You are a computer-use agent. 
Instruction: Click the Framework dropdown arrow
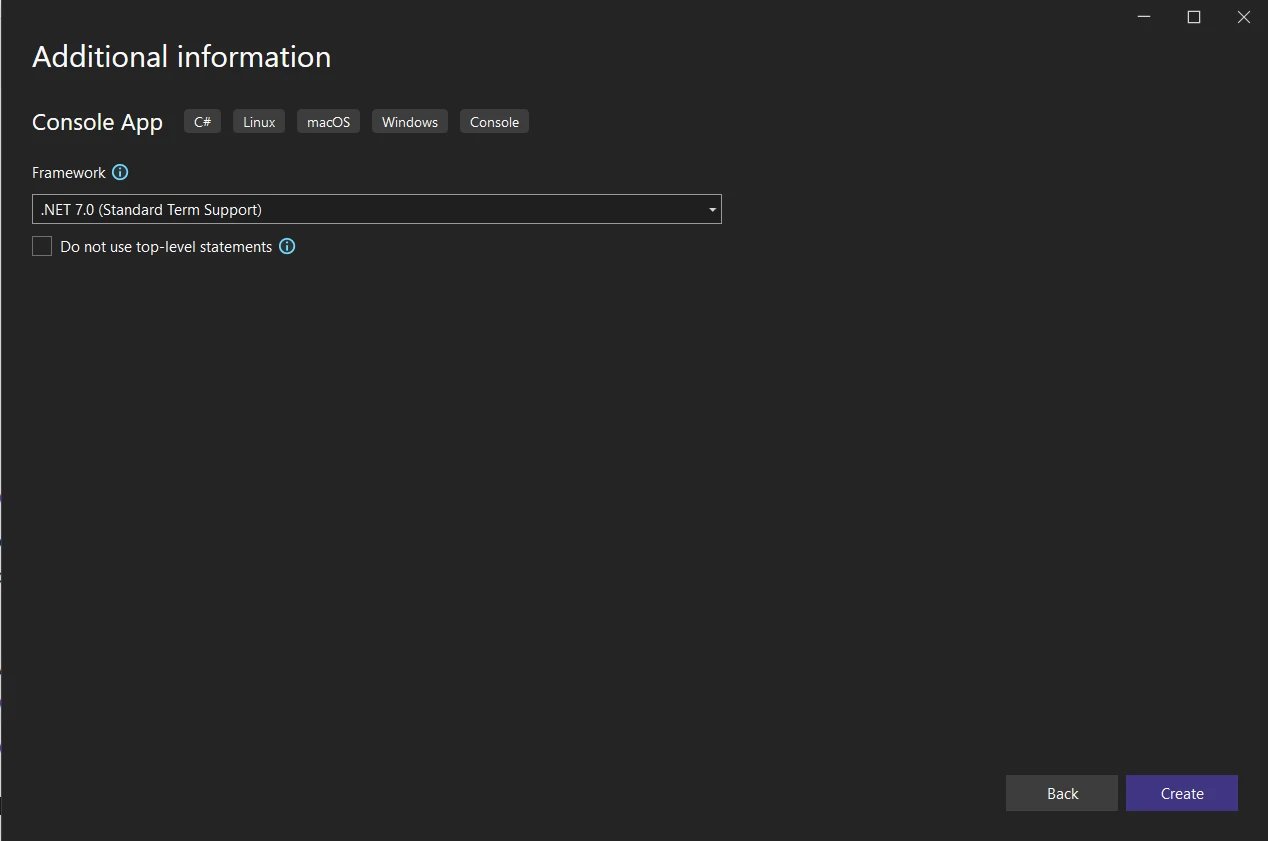click(x=712, y=210)
